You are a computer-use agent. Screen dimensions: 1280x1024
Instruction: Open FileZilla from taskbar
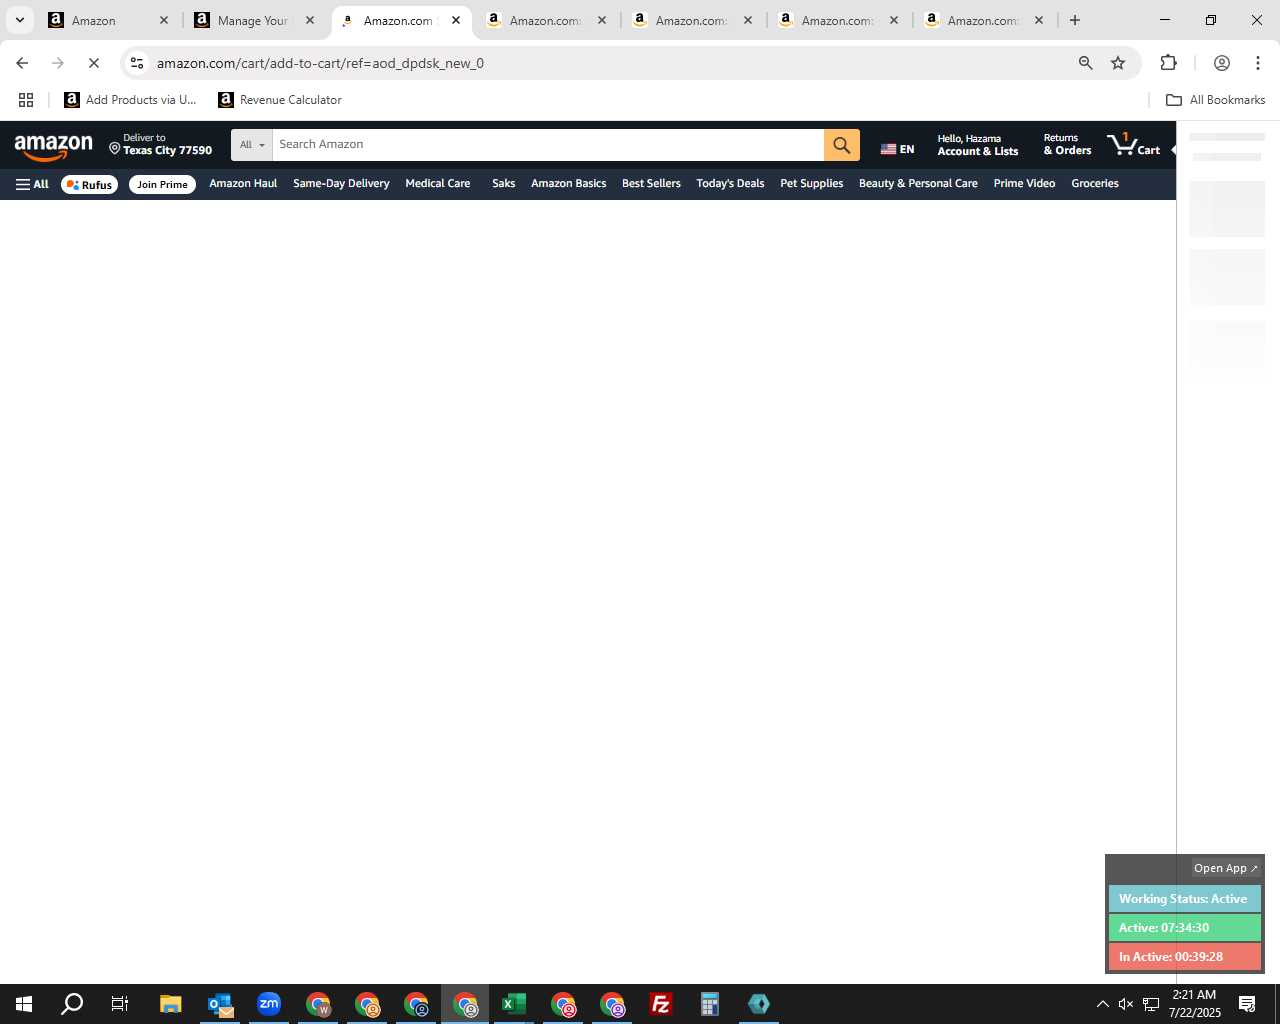660,1004
